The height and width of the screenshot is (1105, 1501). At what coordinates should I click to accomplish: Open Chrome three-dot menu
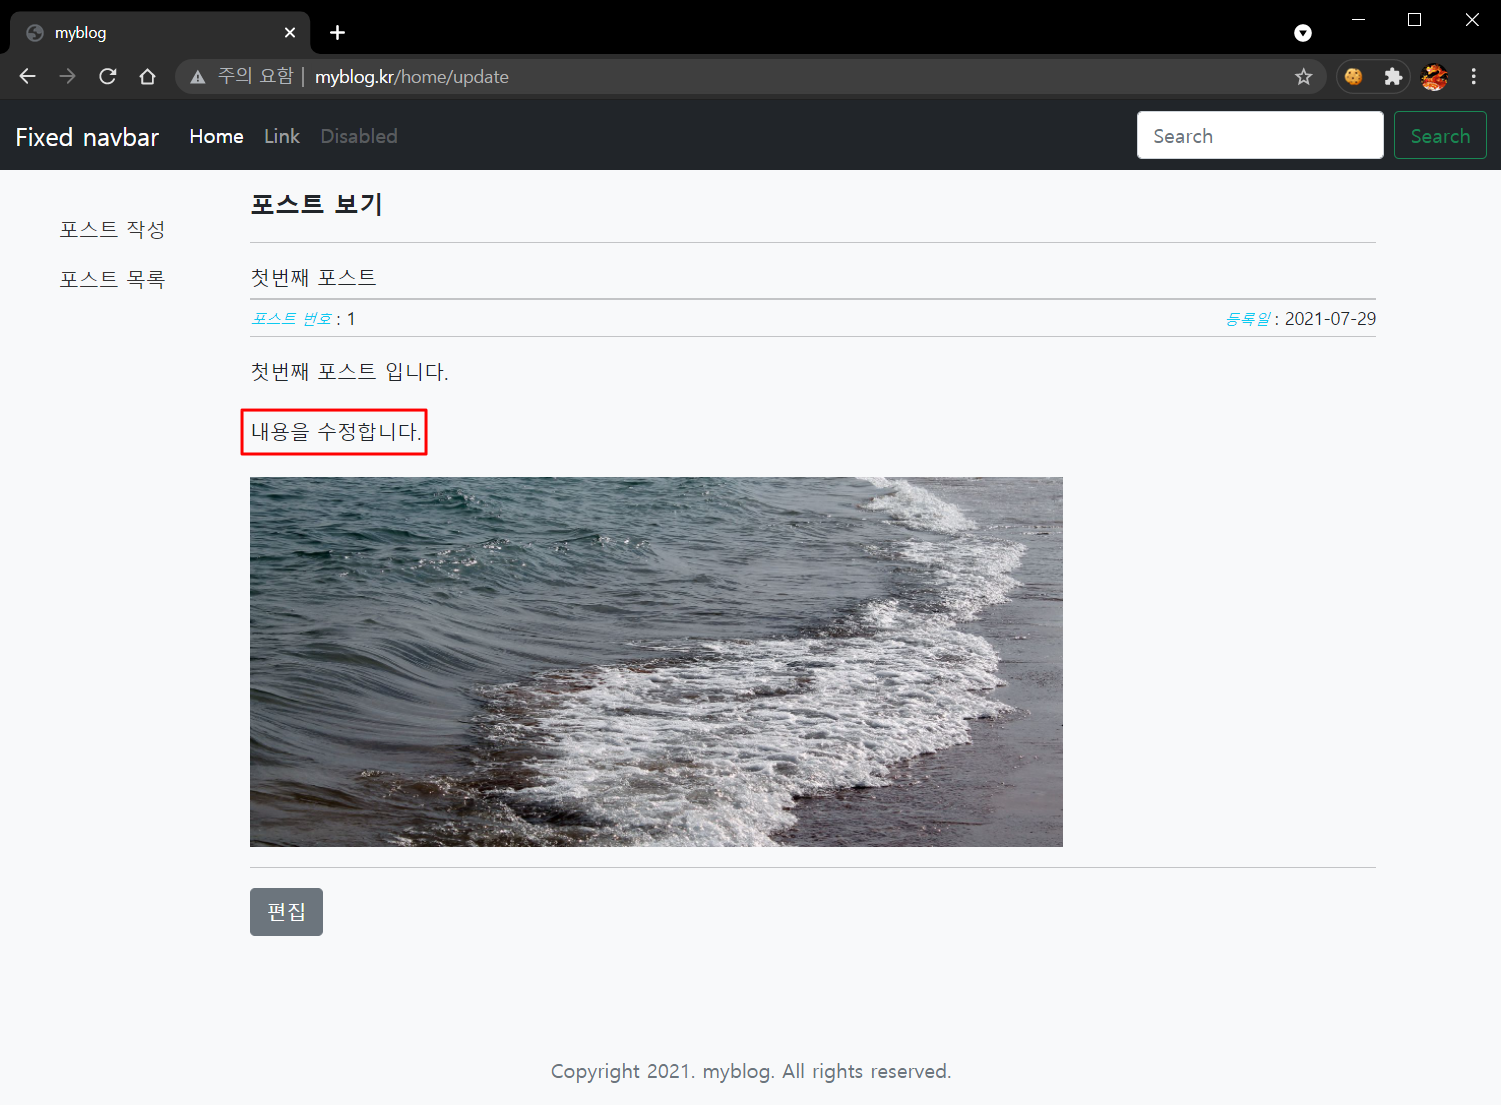point(1473,77)
